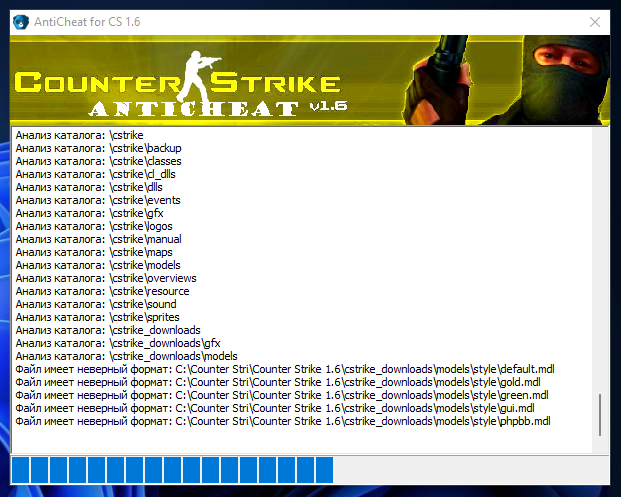Screen dimensions: 621x497
Task: Select the \cstrike_downloads\gfx log line
Action: 118,344
